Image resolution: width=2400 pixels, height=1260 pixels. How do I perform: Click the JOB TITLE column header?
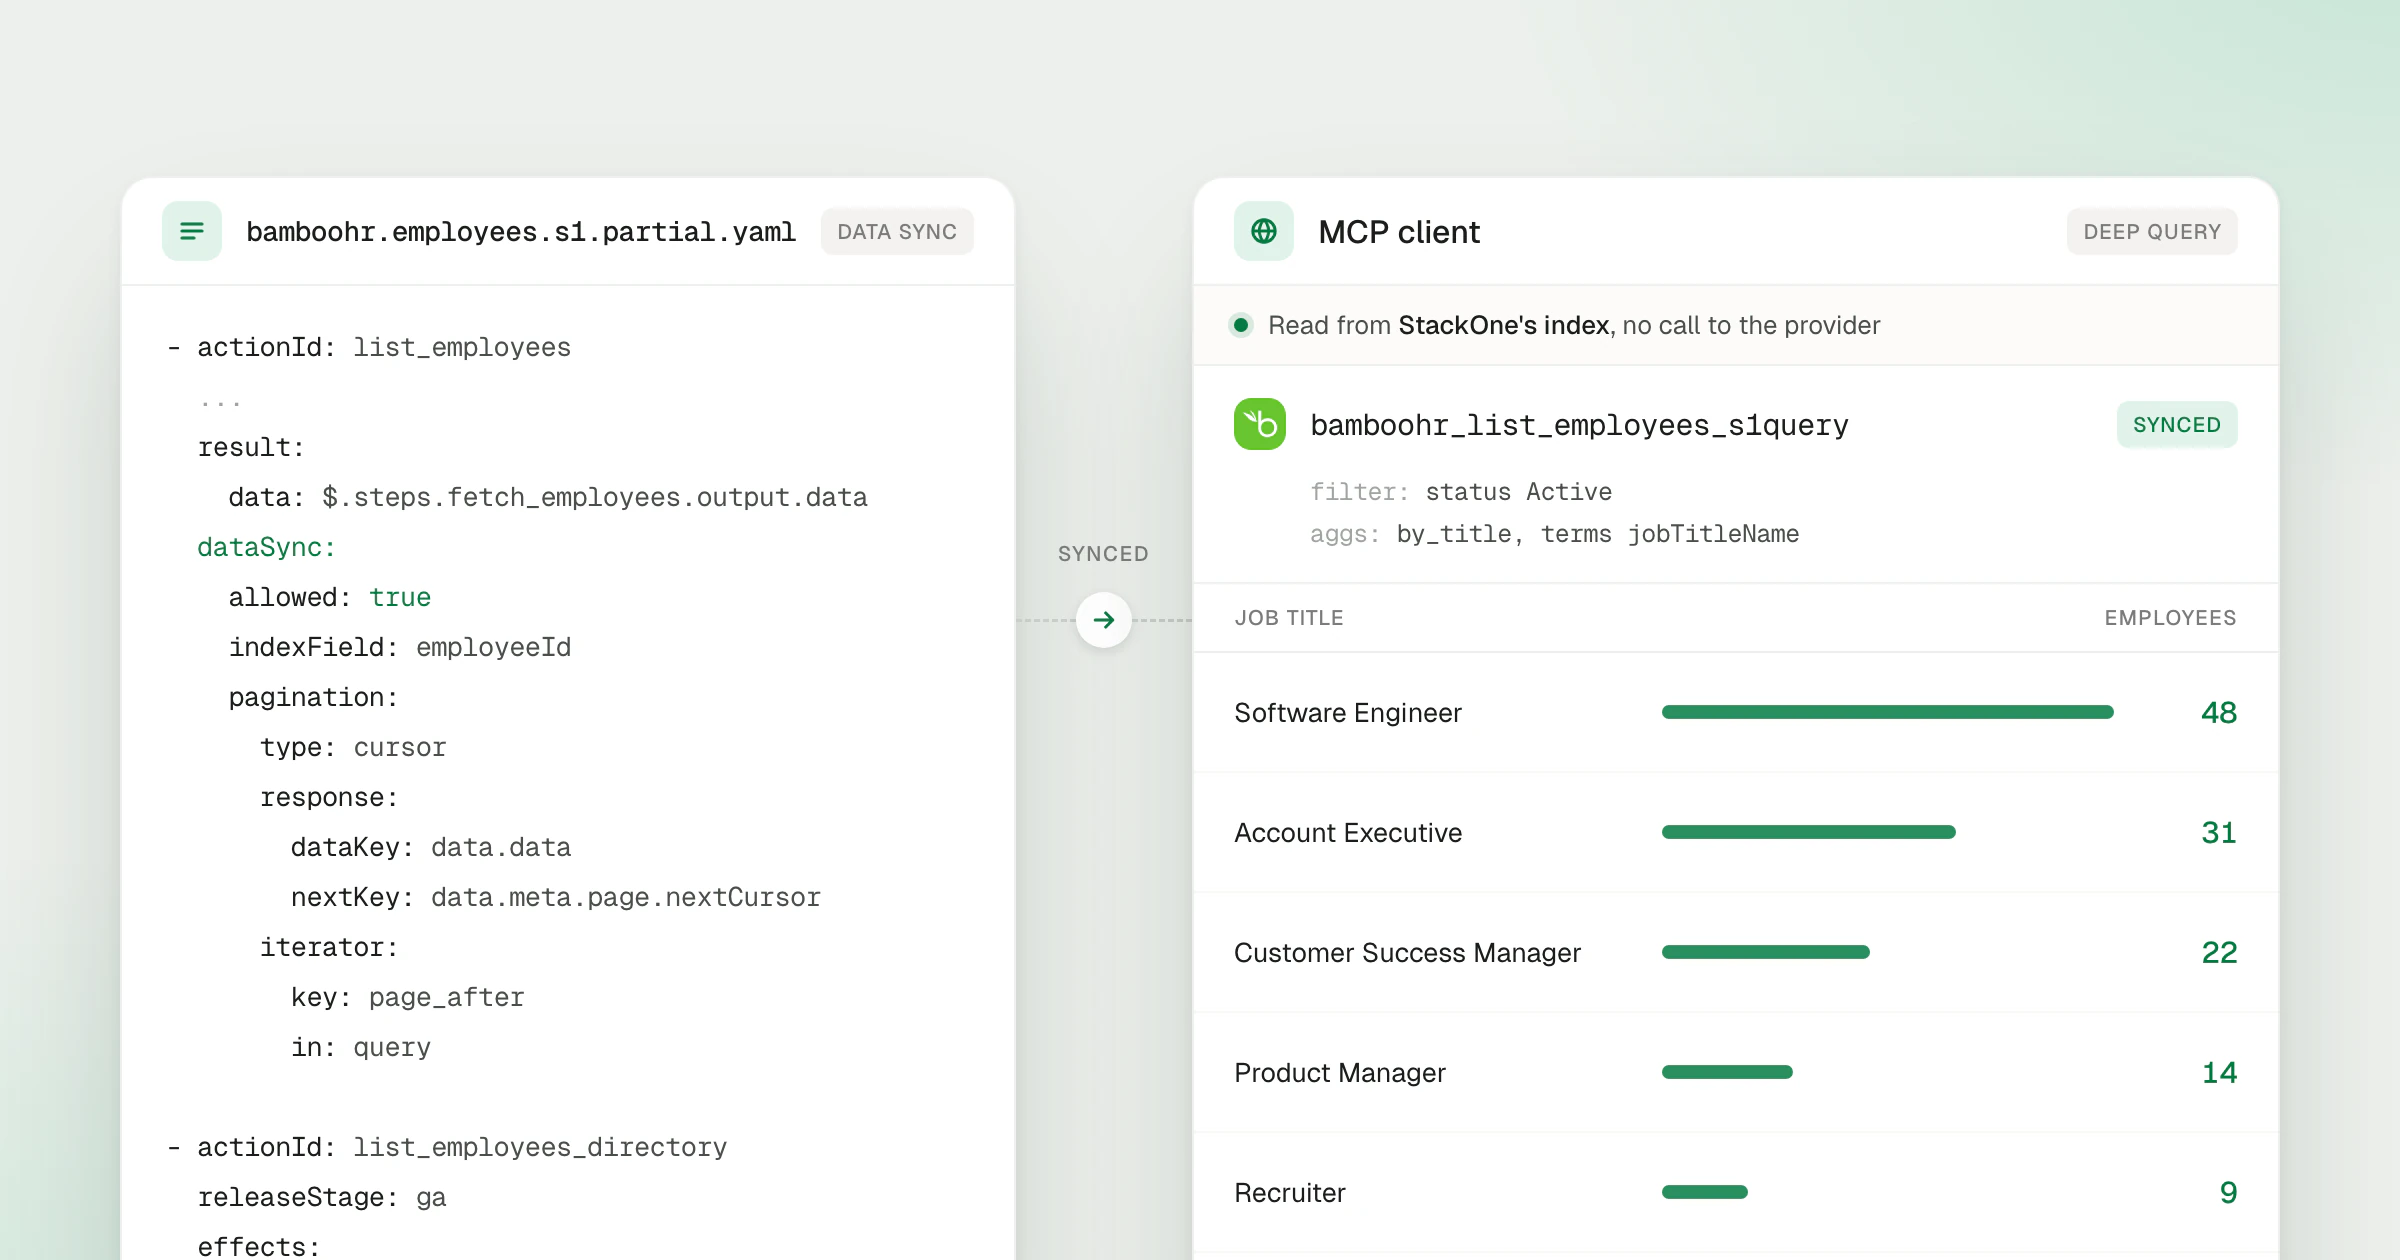pyautogui.click(x=1289, y=618)
